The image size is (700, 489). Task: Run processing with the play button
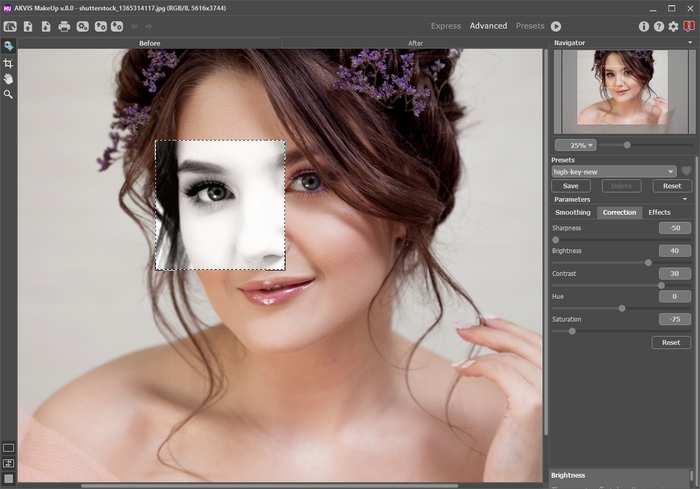tap(556, 26)
